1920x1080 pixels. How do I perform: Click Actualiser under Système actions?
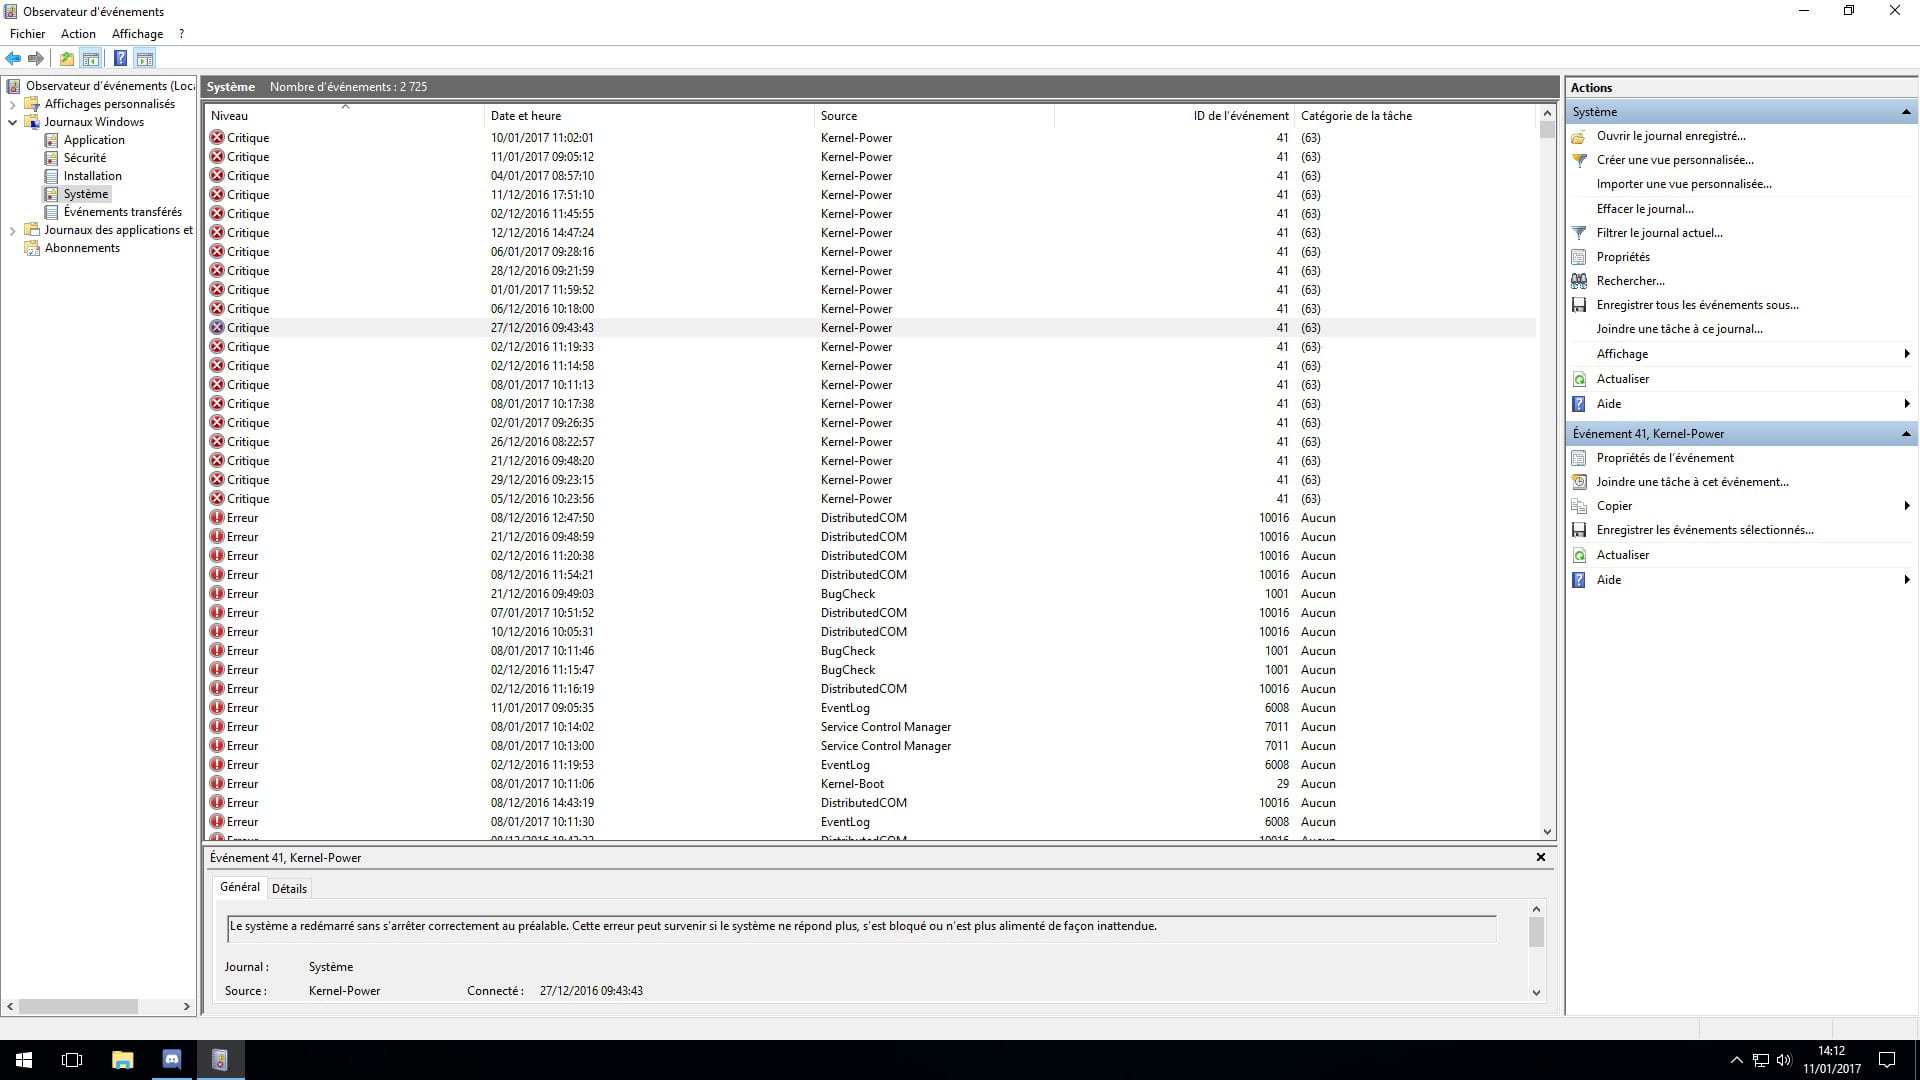1623,379
